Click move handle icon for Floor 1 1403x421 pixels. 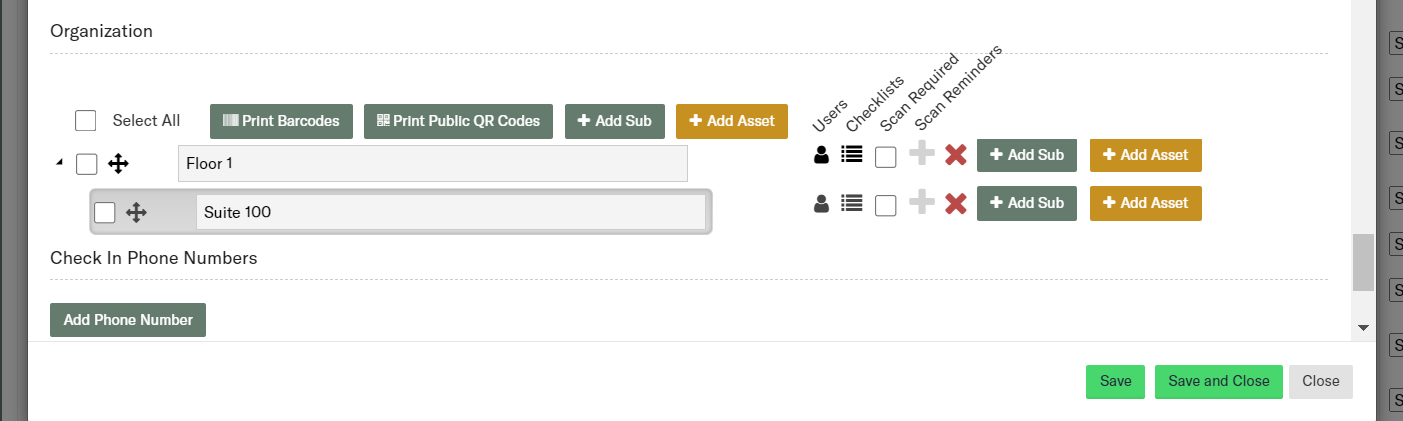pyautogui.click(x=118, y=163)
